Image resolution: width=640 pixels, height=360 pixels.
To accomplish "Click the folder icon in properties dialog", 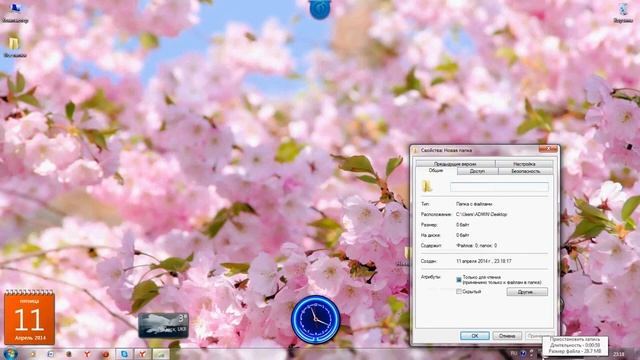I will (427, 186).
